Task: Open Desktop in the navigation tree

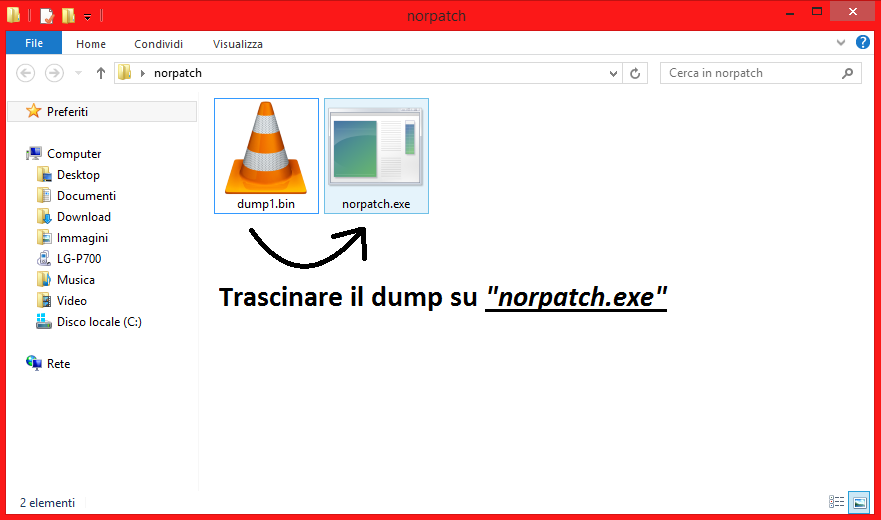Action: tap(78, 175)
